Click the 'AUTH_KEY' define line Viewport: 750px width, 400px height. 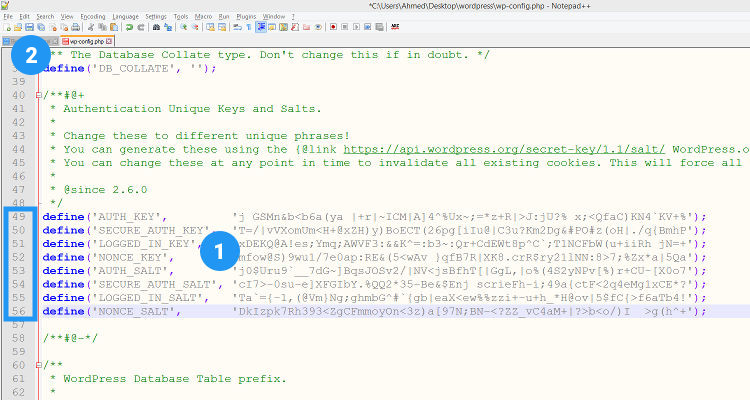tap(374, 217)
